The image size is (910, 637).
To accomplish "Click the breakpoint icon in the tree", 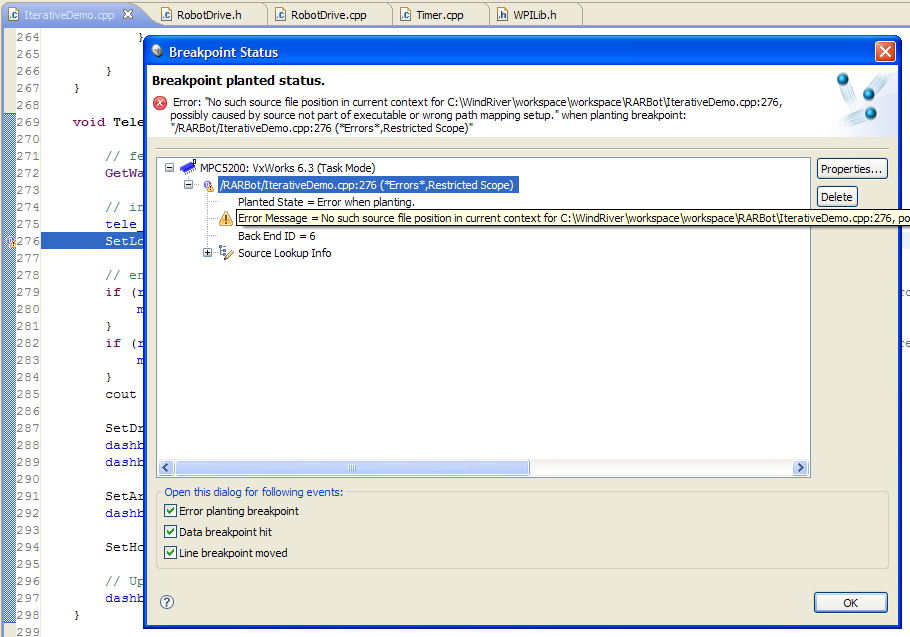I will click(208, 186).
